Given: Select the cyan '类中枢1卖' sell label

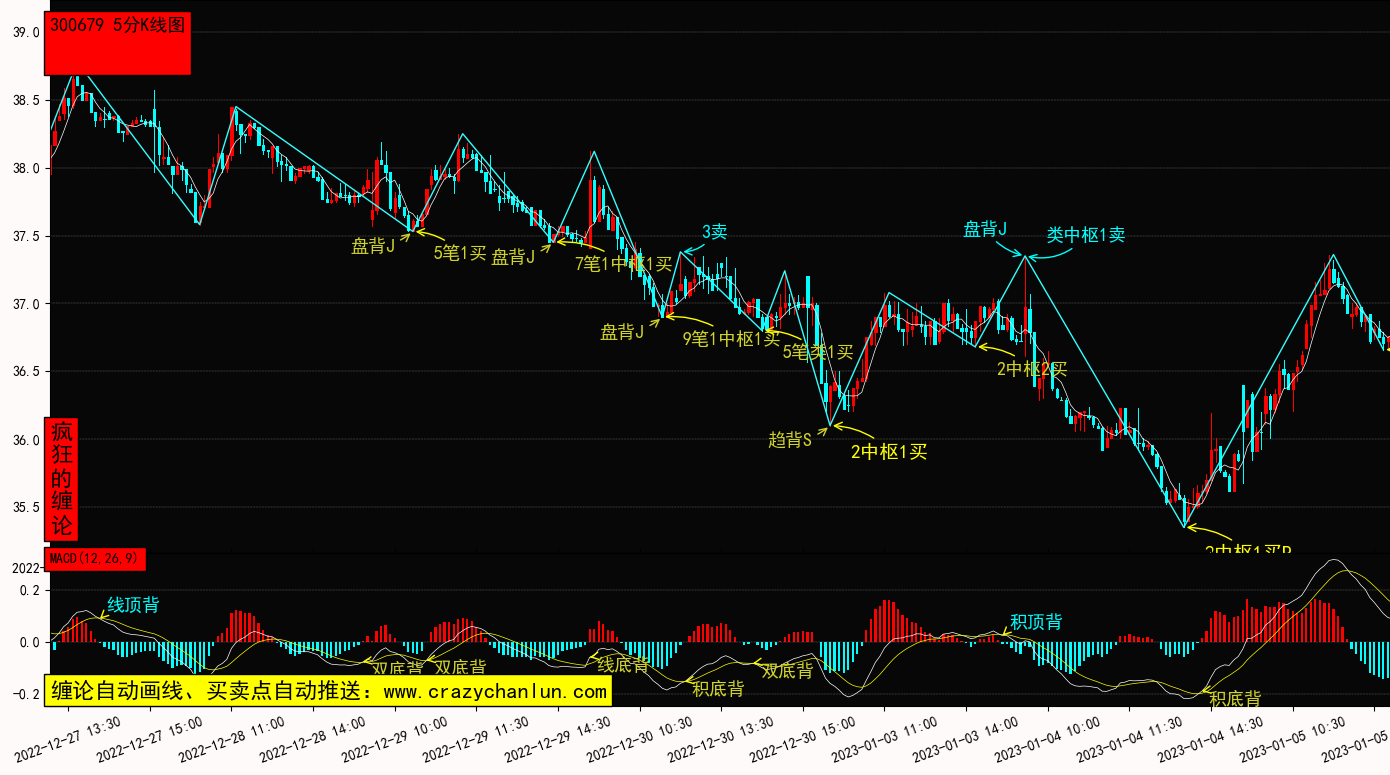Looking at the screenshot, I should coord(1086,235).
